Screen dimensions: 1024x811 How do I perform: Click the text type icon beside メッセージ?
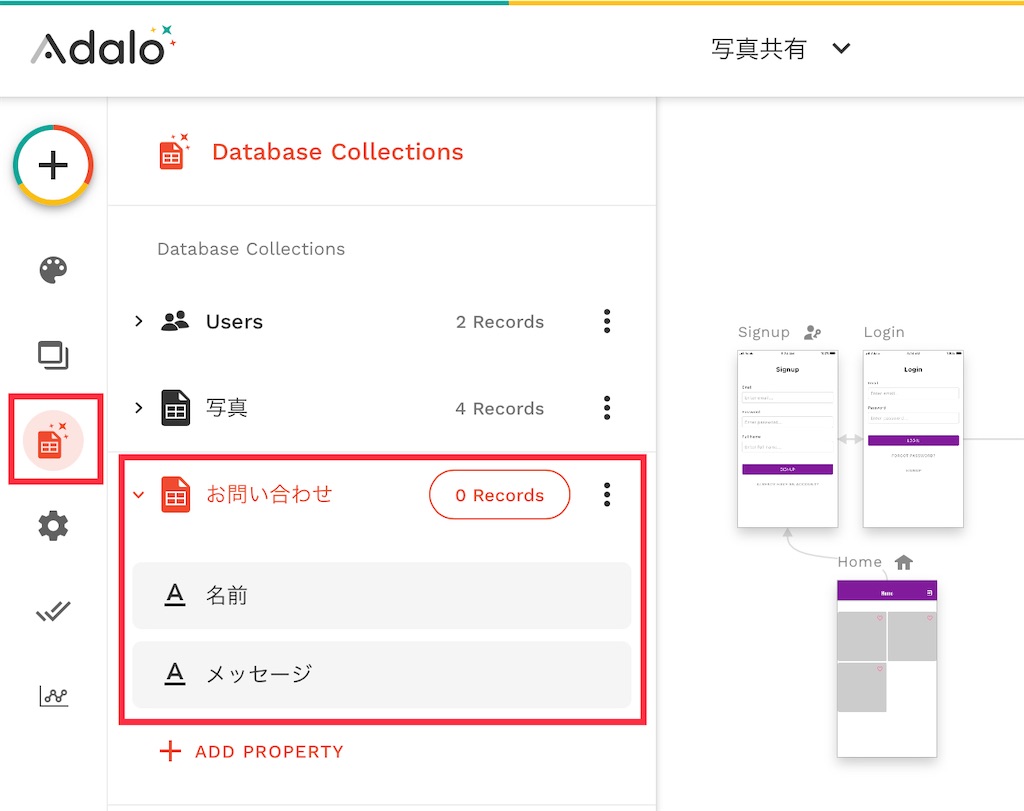pos(174,674)
